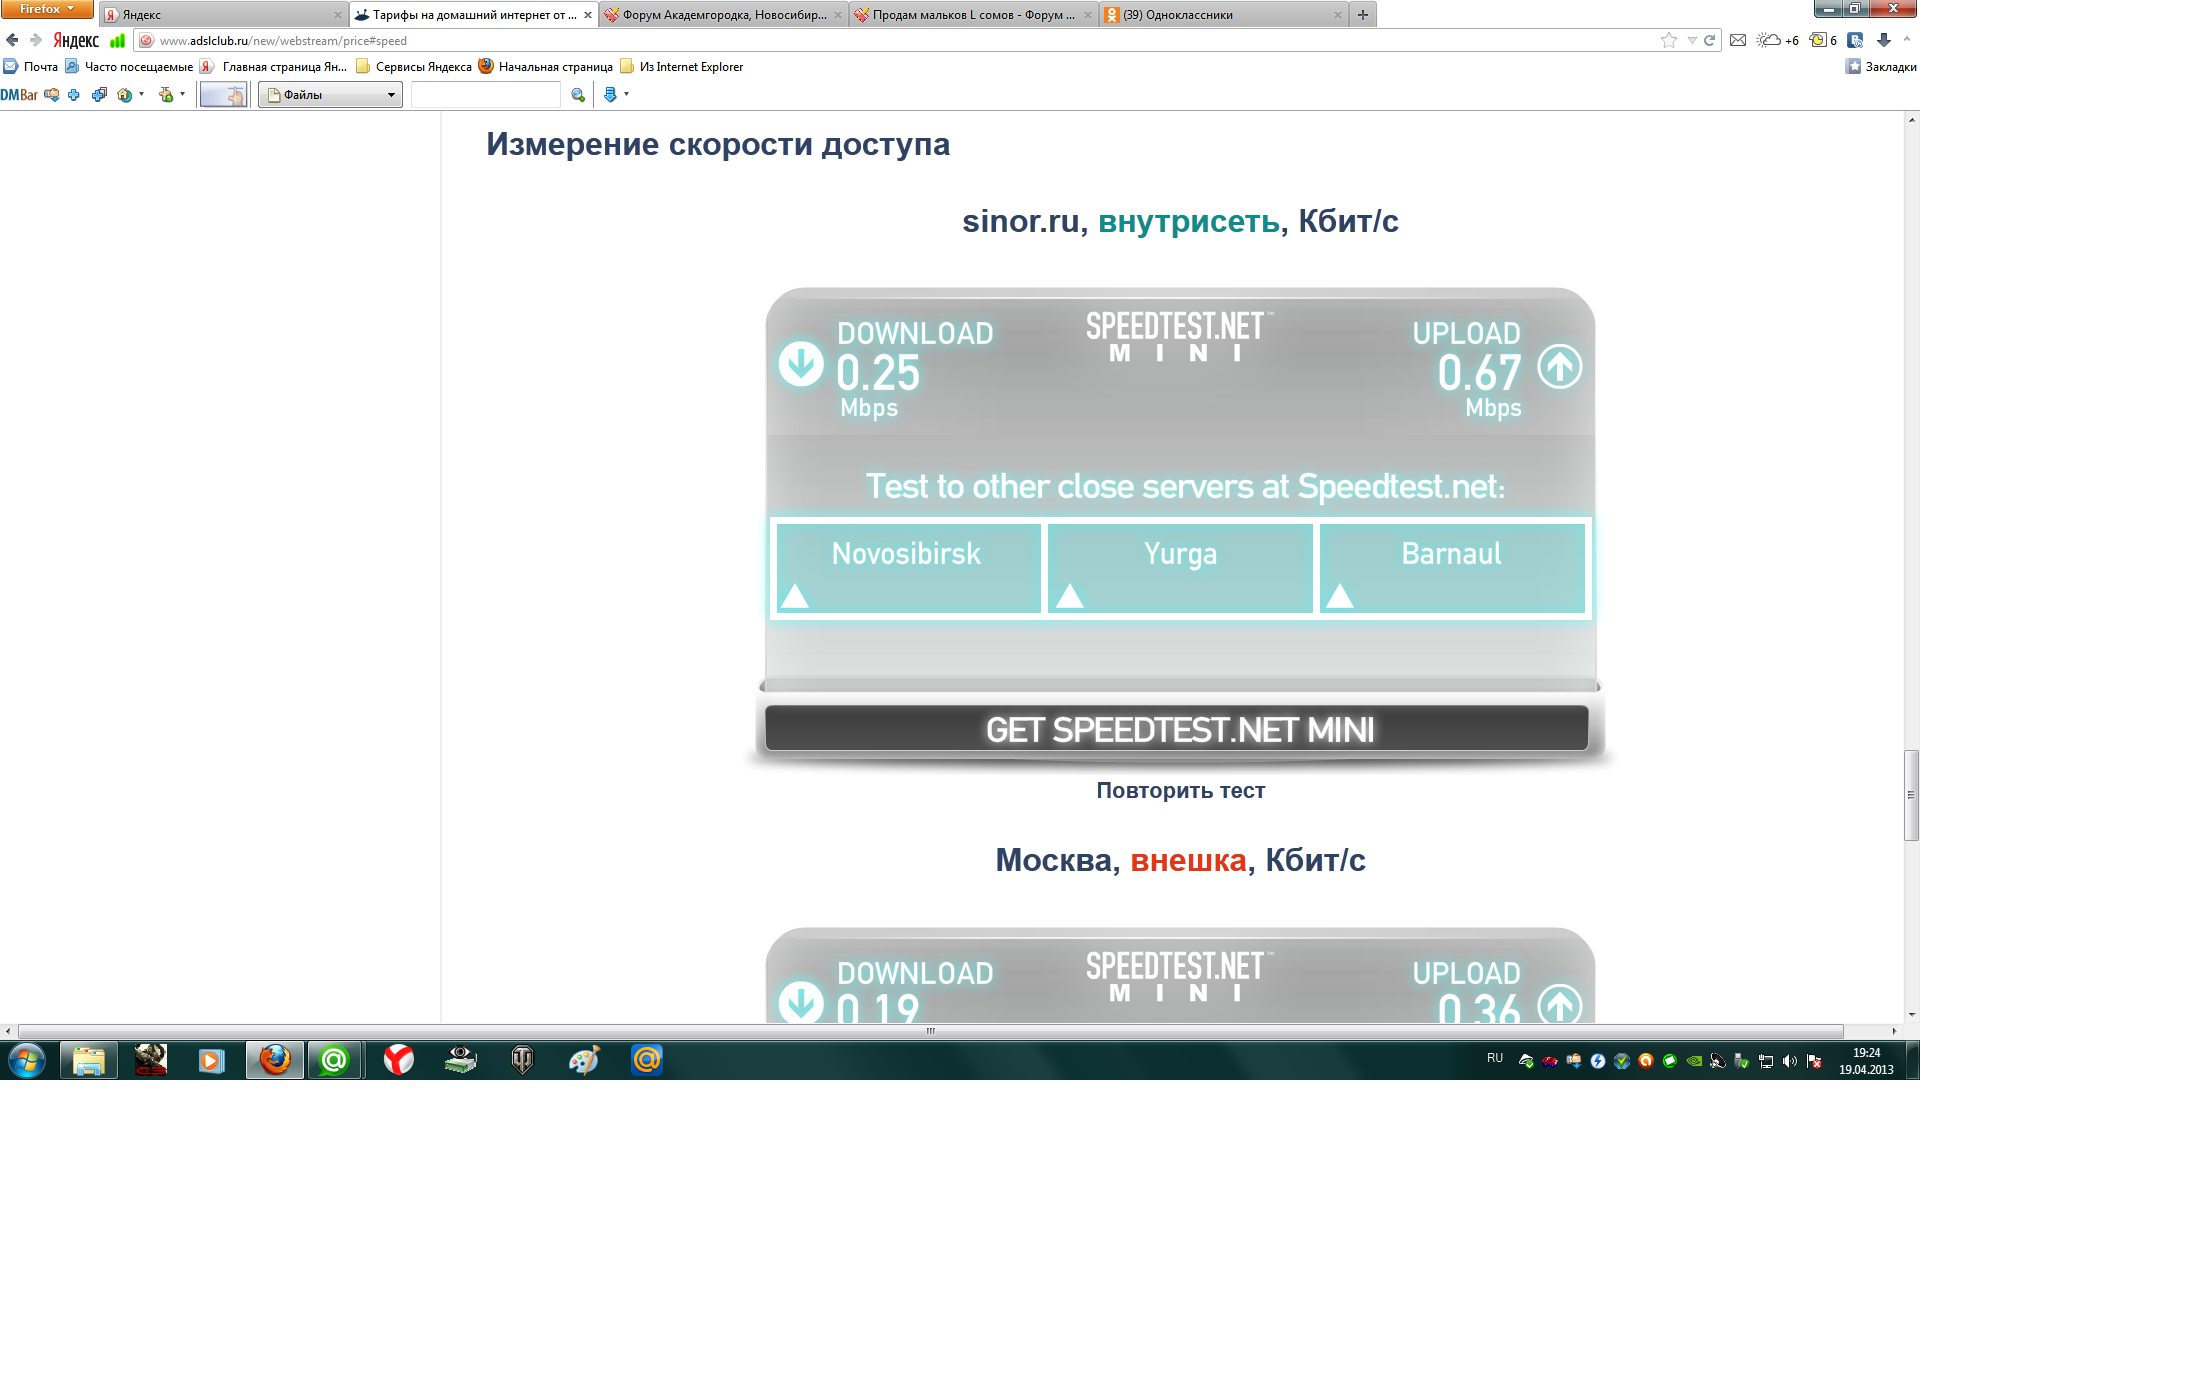This screenshot has height=1375, width=2200.
Task: Click the forward navigation arrow
Action: [x=36, y=40]
